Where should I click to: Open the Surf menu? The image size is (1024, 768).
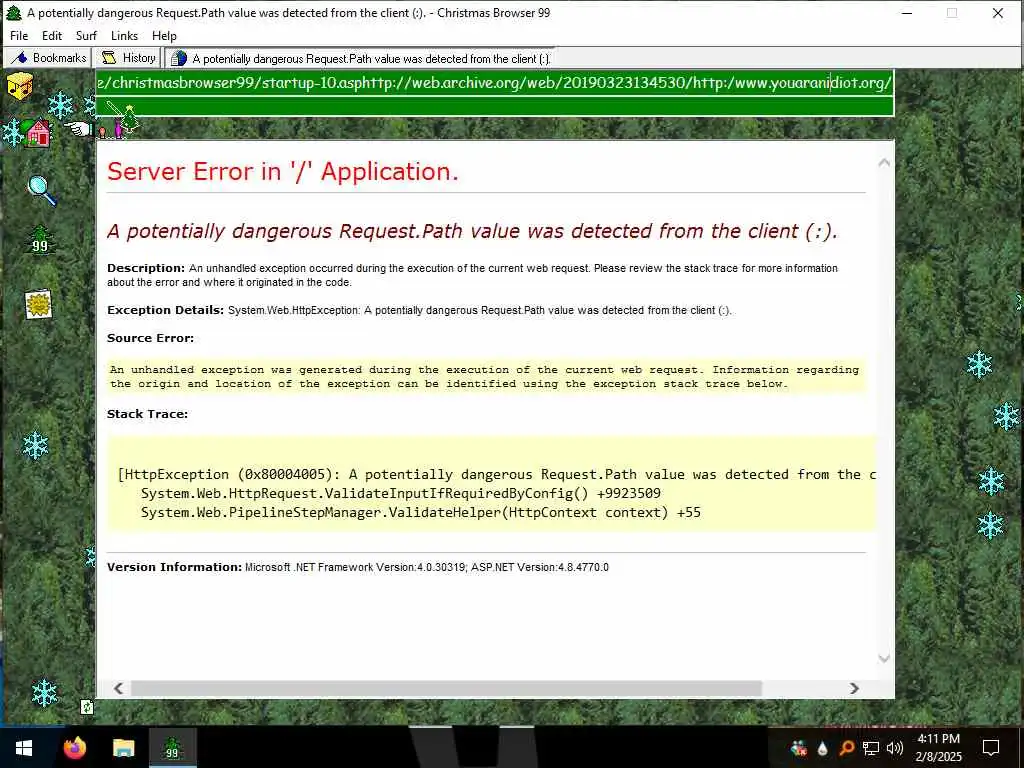[86, 36]
